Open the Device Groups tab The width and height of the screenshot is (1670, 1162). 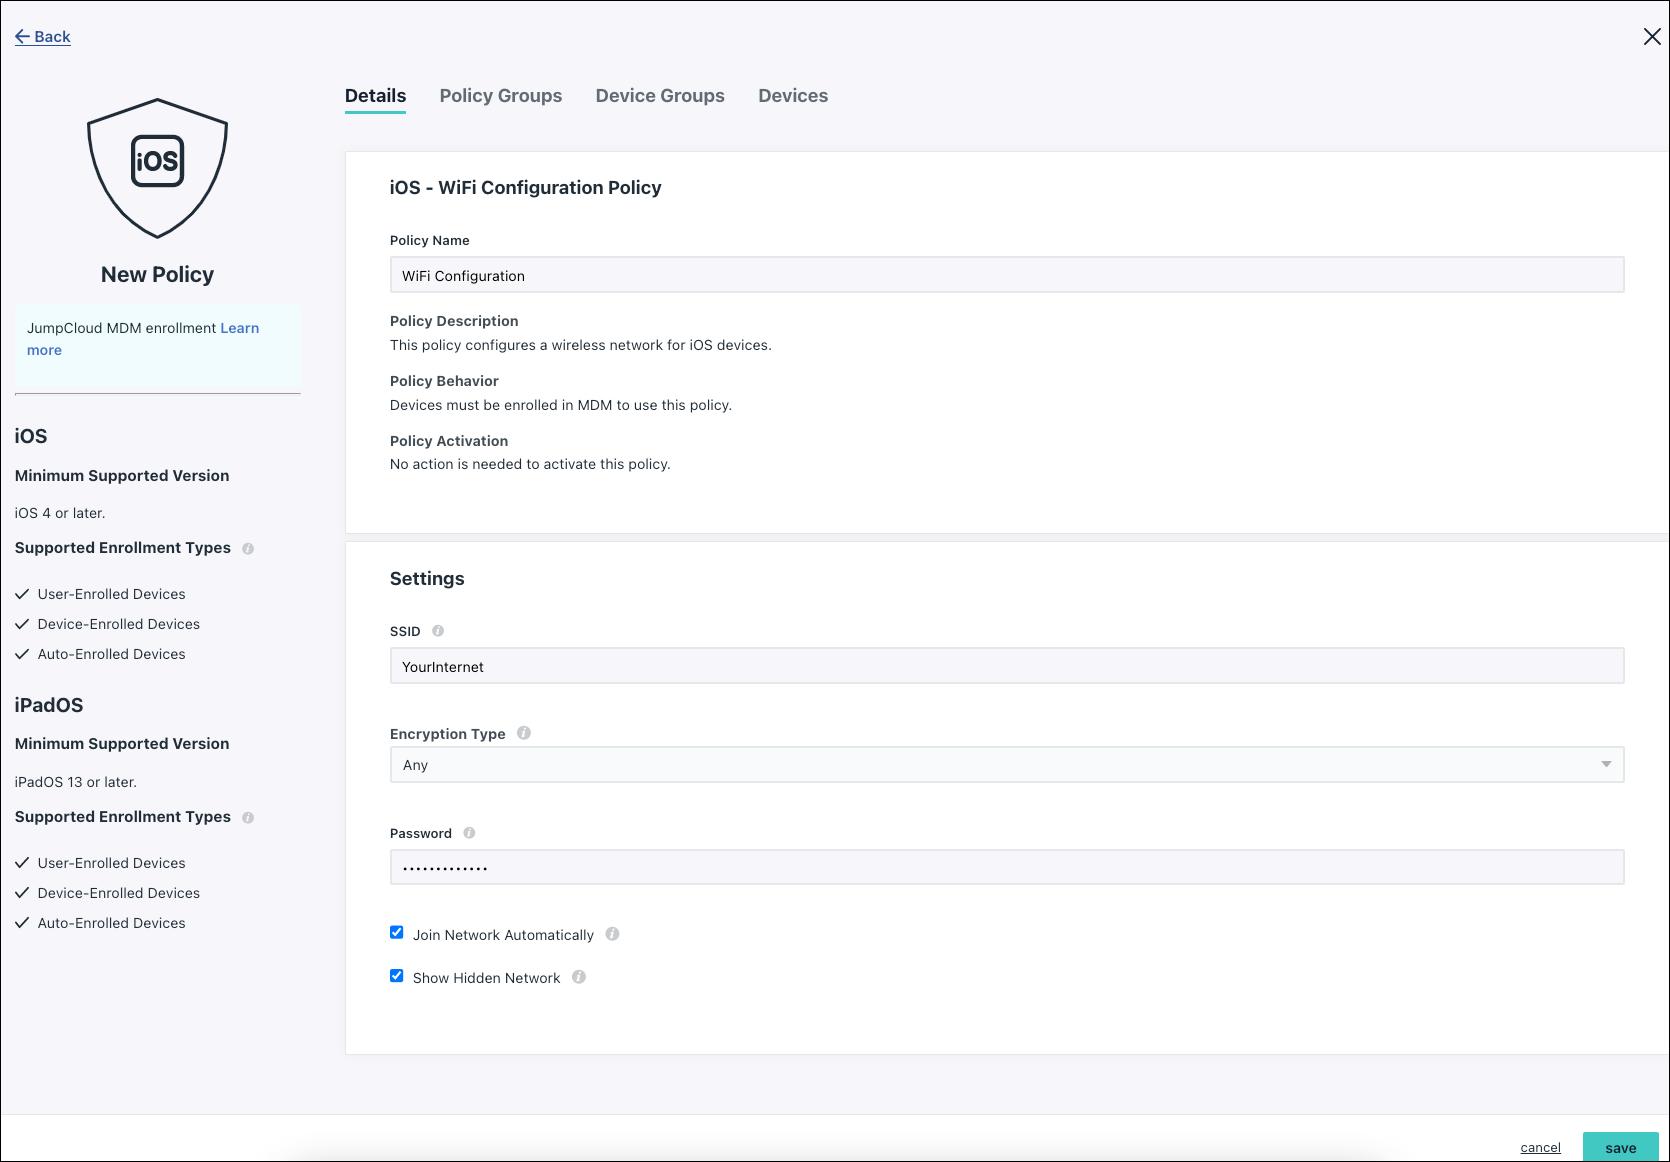[660, 96]
